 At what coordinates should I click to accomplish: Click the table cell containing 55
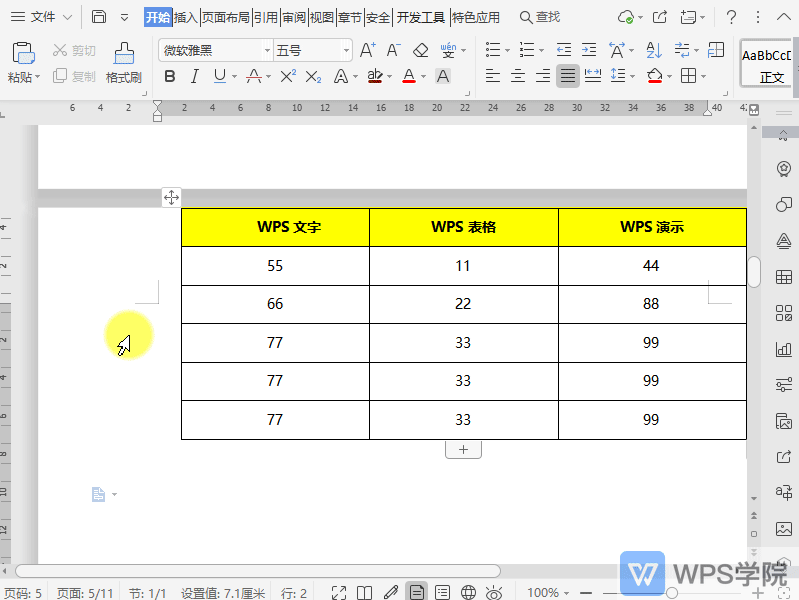[275, 266]
